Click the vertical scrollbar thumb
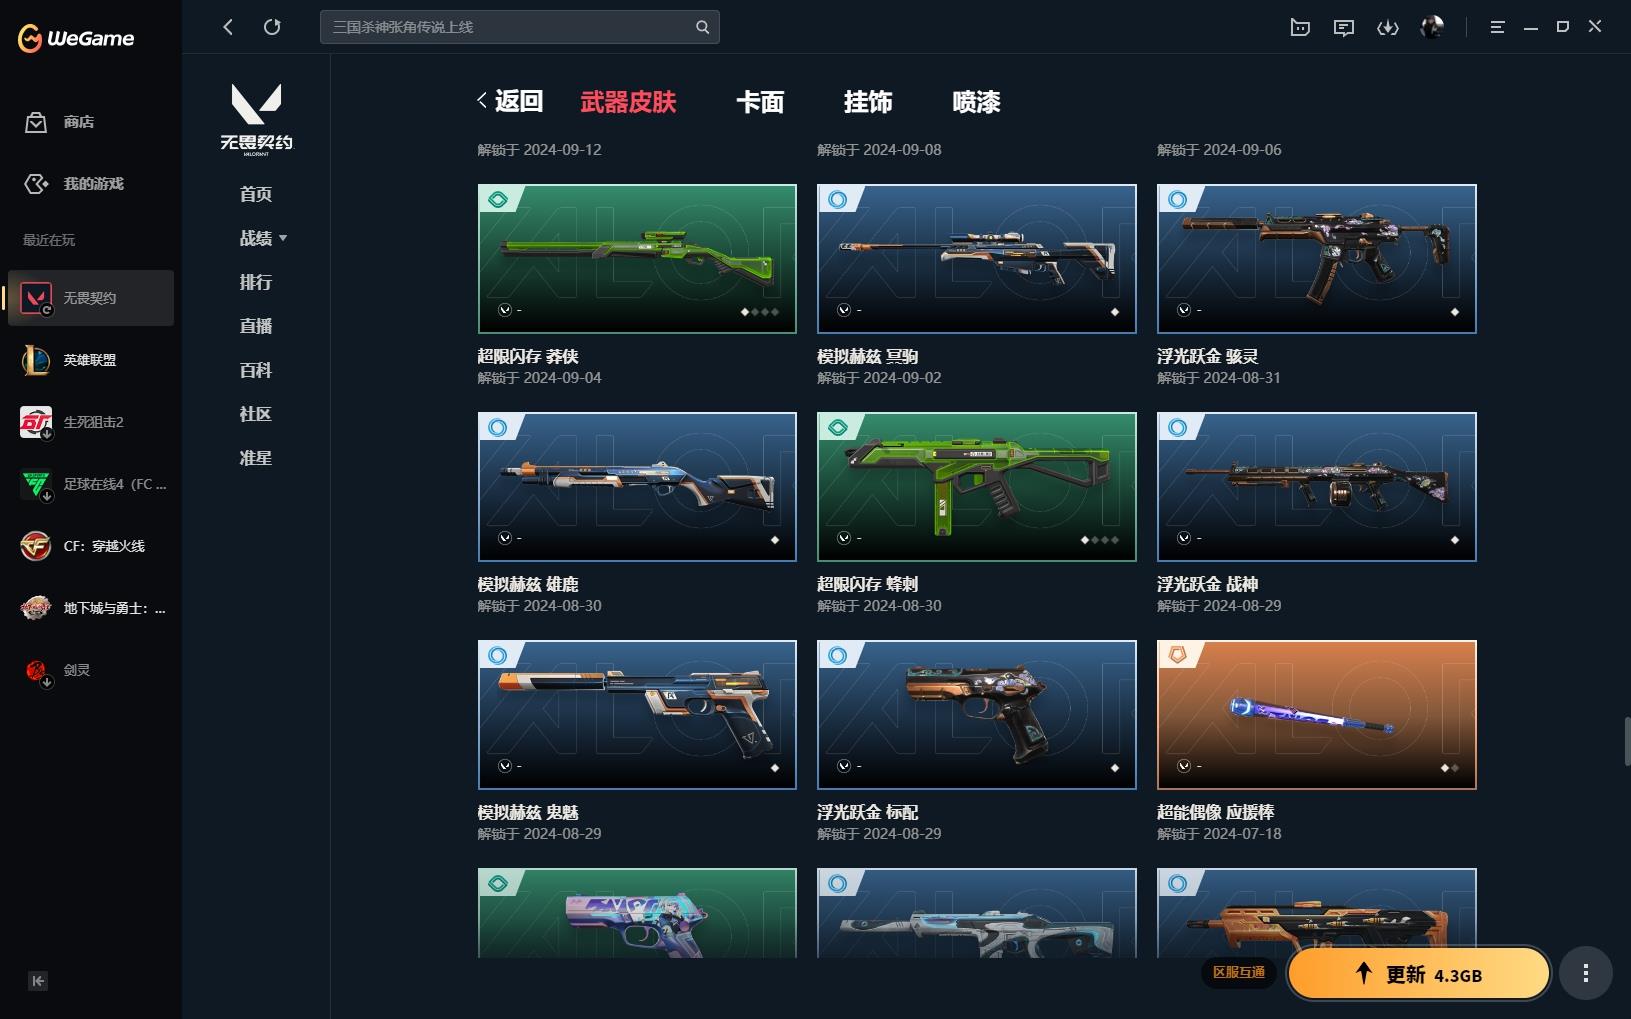 coord(1627,741)
